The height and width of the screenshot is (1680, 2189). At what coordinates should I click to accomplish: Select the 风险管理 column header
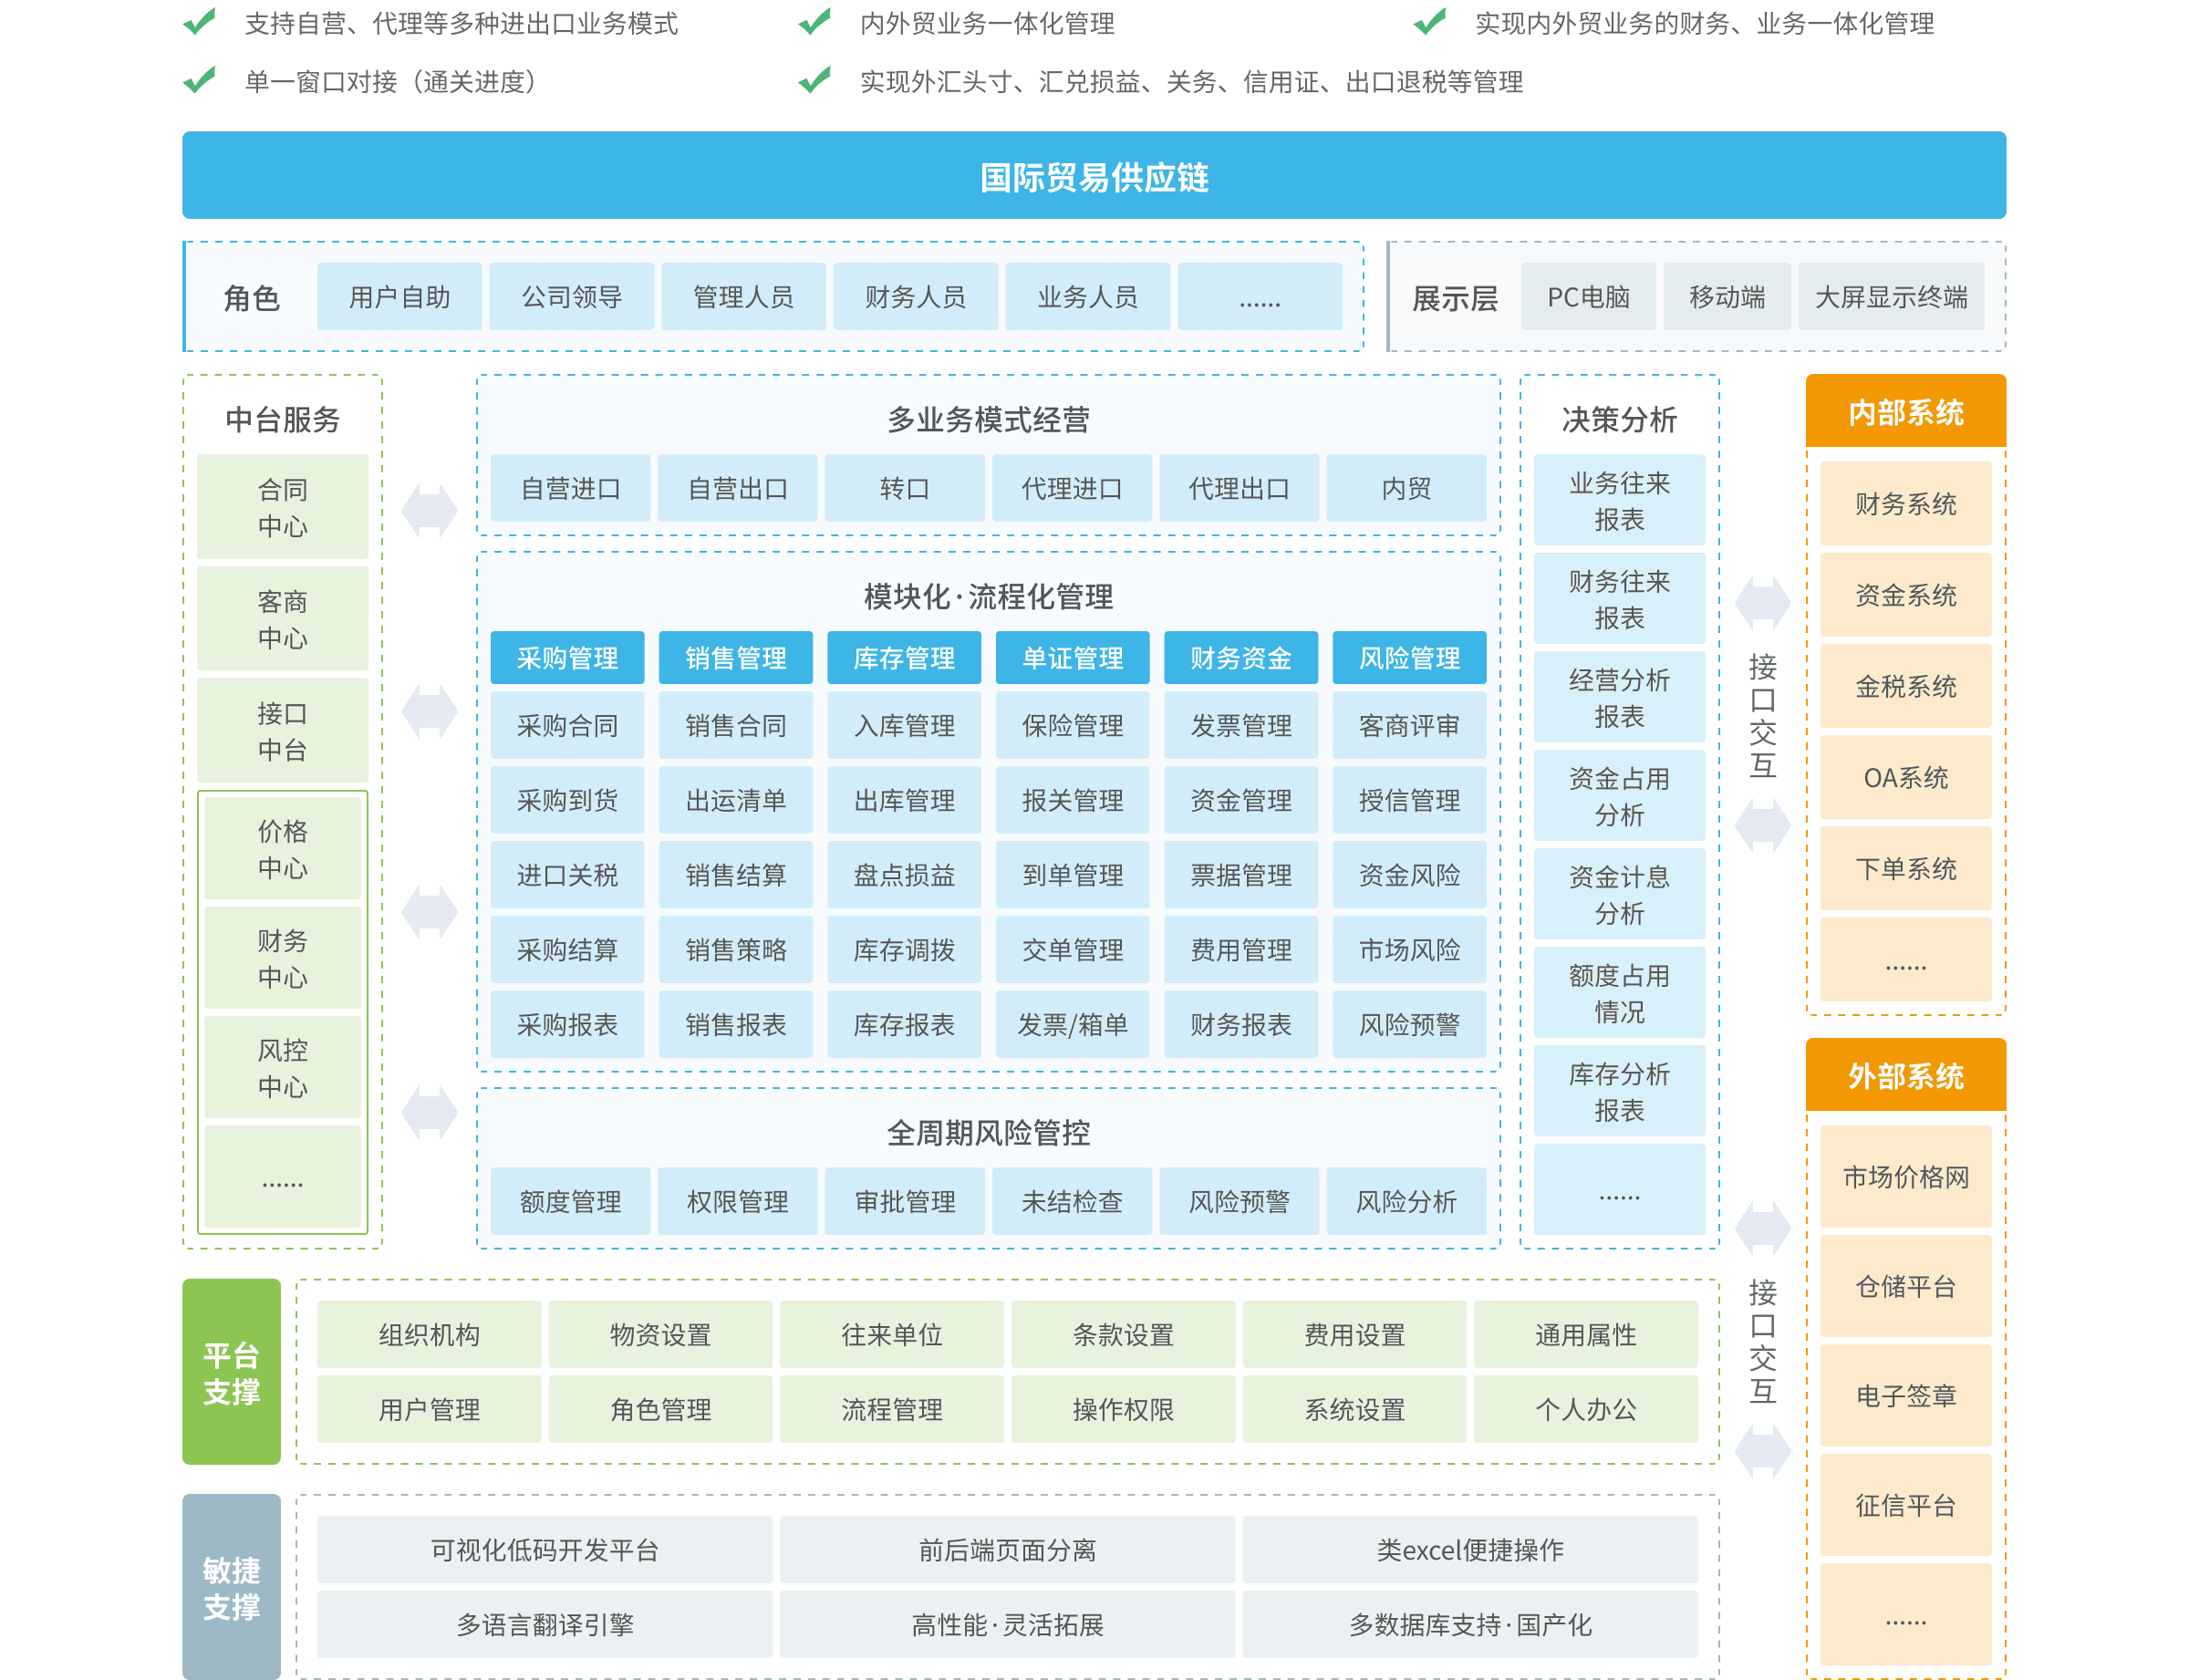(1409, 658)
